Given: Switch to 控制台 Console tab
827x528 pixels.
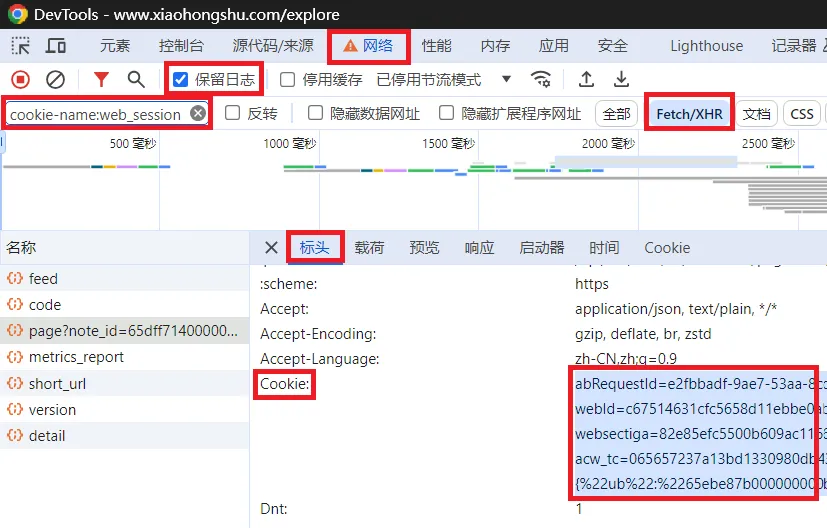Looking at the screenshot, I should [x=181, y=46].
